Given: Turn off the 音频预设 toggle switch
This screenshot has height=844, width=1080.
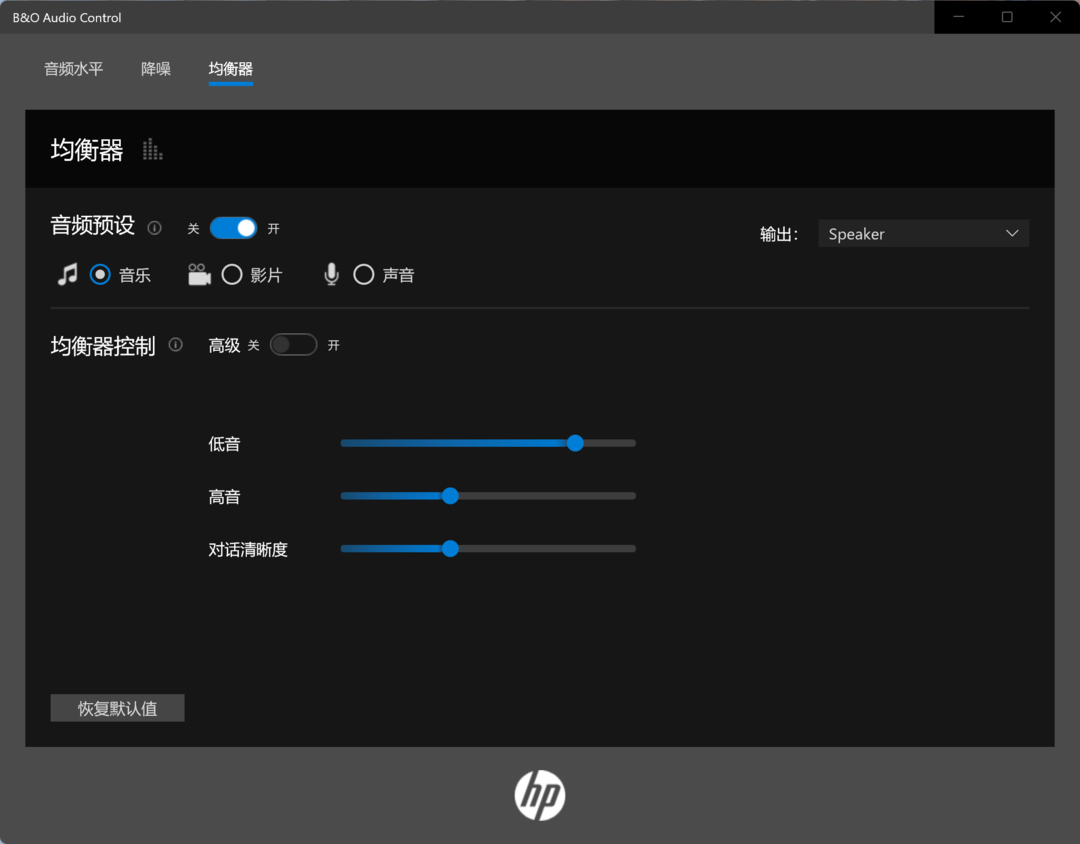Looking at the screenshot, I should [233, 228].
